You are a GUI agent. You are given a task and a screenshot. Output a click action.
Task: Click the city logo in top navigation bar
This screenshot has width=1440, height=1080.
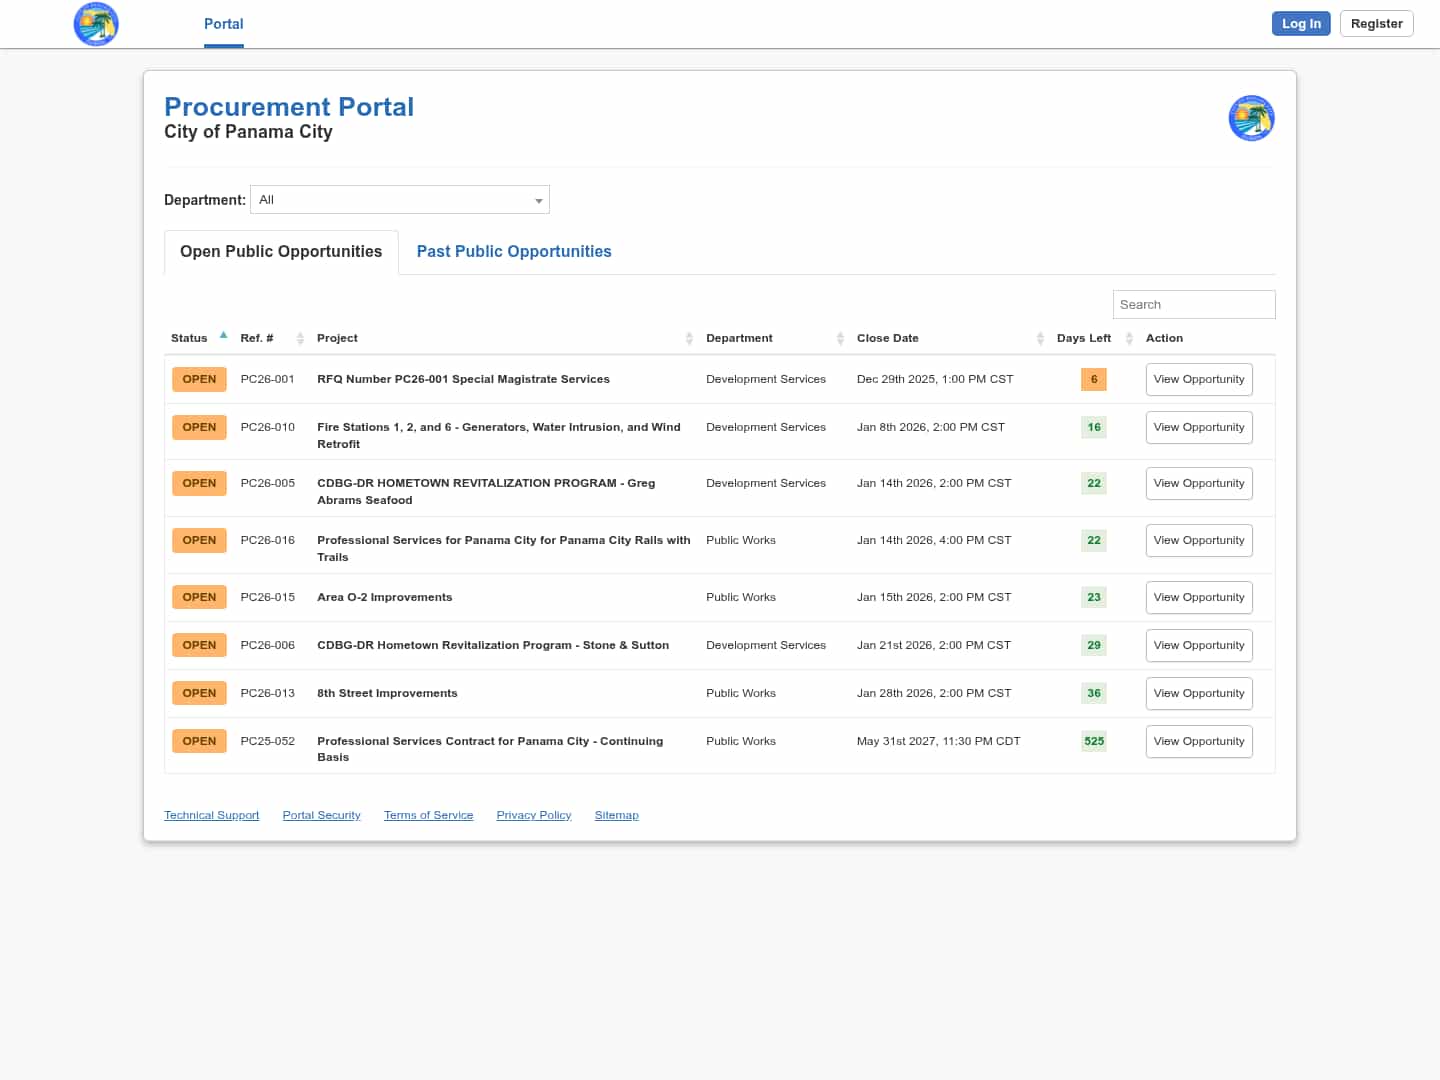pyautogui.click(x=96, y=24)
